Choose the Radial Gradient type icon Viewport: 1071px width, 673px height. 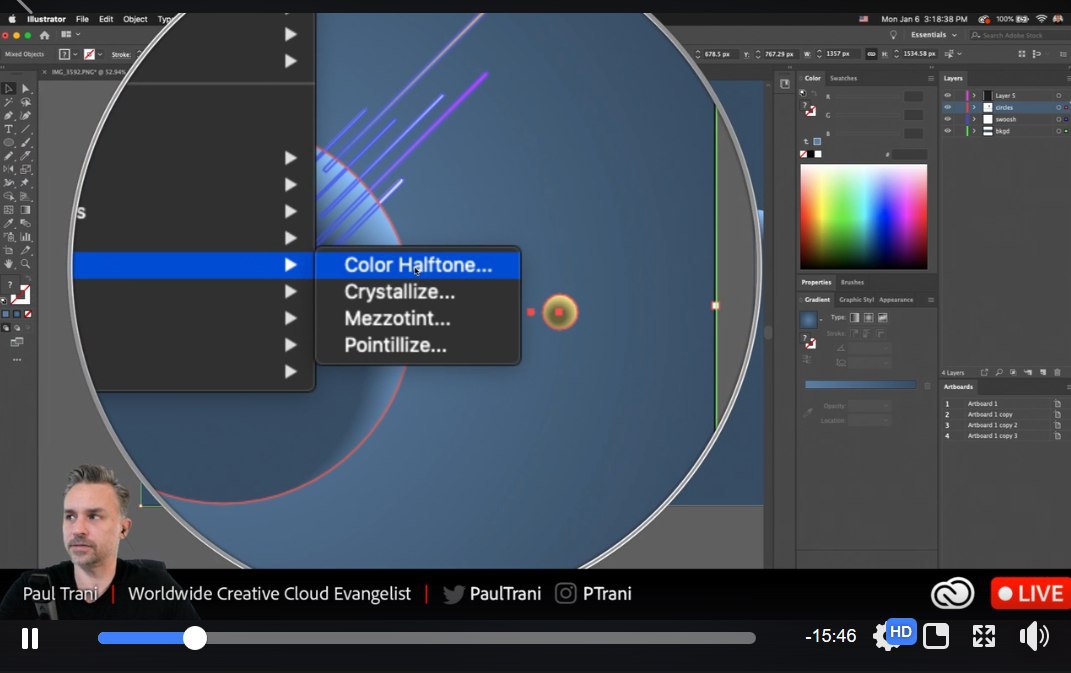pos(869,318)
